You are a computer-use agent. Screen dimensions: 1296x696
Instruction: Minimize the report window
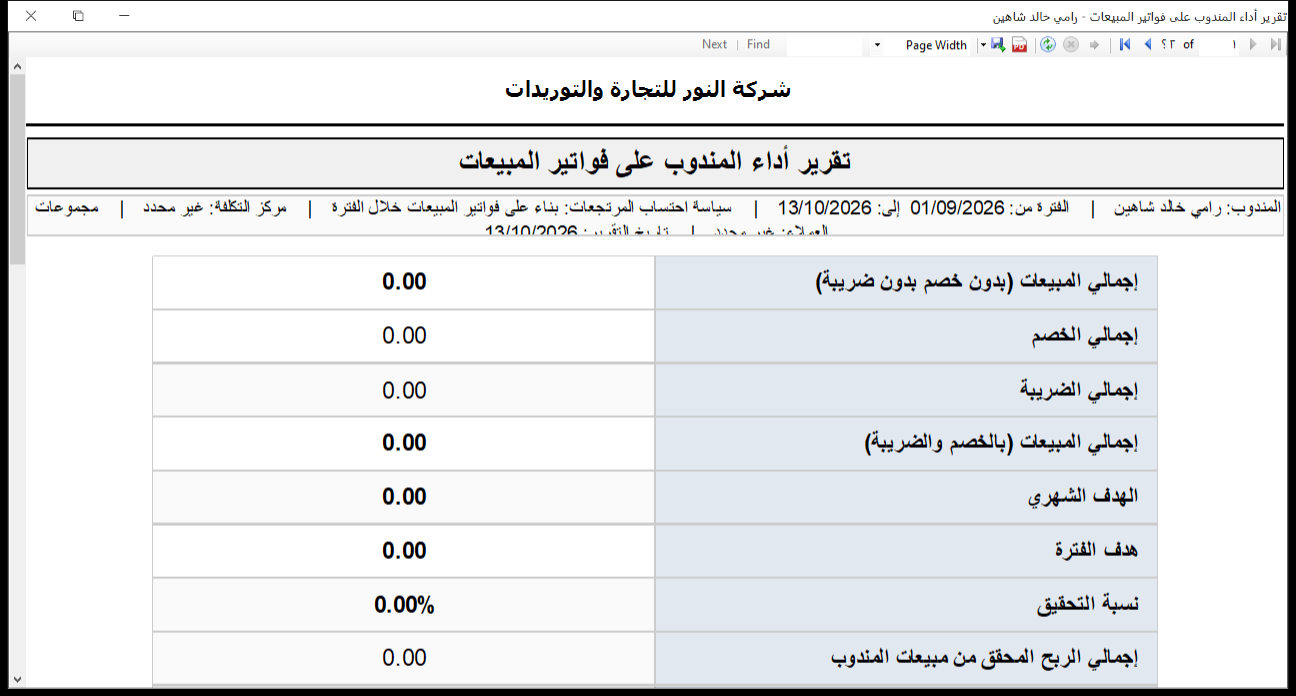tap(123, 16)
